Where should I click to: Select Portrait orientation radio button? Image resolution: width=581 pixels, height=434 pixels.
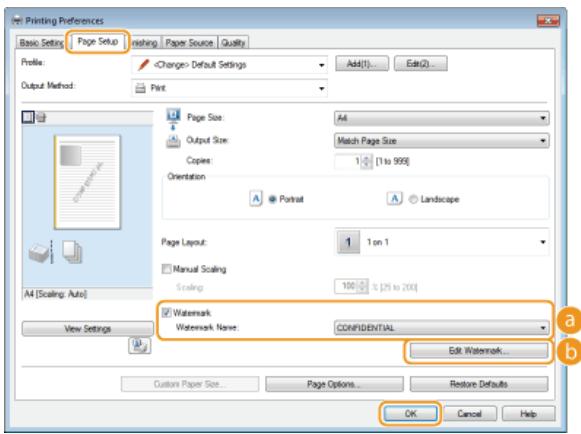[272, 199]
